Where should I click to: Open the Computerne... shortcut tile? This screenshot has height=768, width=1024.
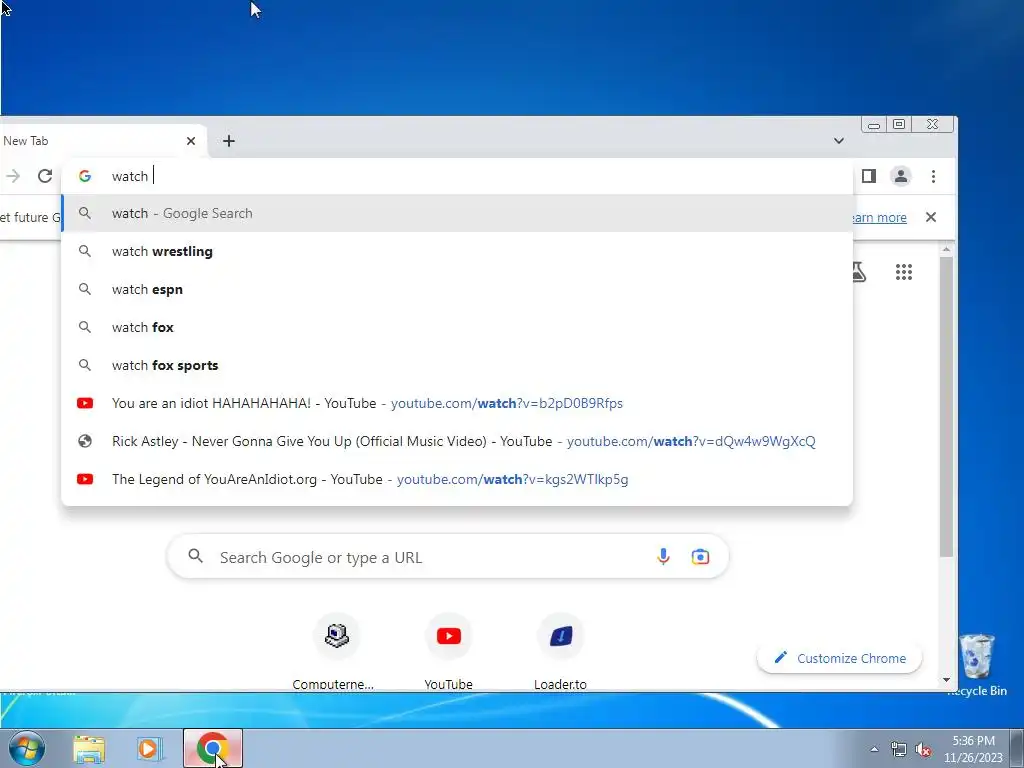click(336, 652)
